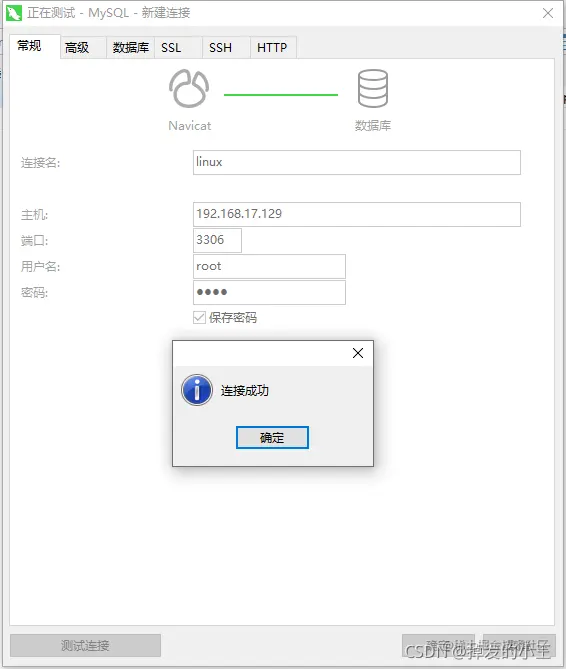Image resolution: width=566 pixels, height=669 pixels.
Task: Switch to the SSL tab
Action: coord(178,47)
